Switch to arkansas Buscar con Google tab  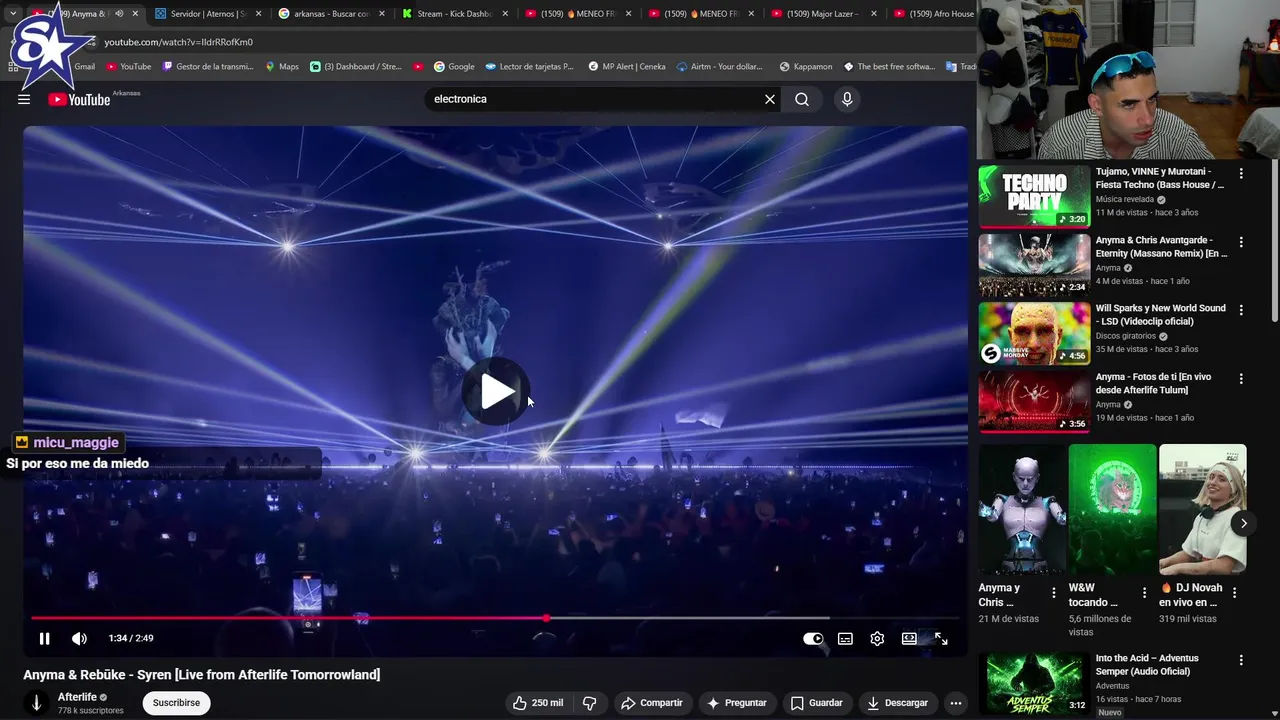[330, 14]
